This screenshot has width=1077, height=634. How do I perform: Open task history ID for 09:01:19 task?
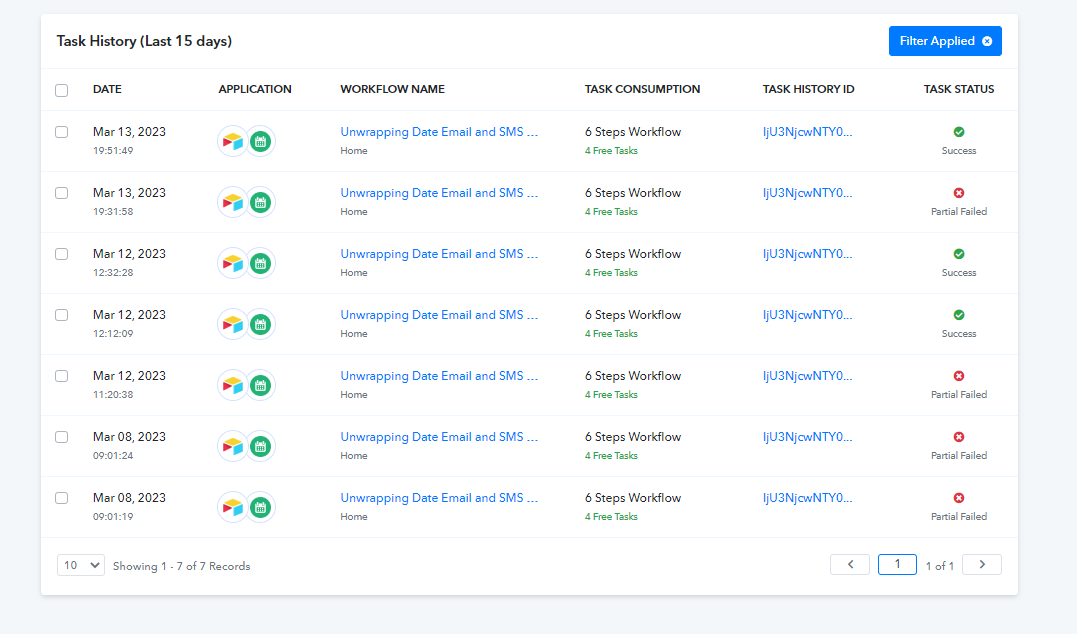807,498
